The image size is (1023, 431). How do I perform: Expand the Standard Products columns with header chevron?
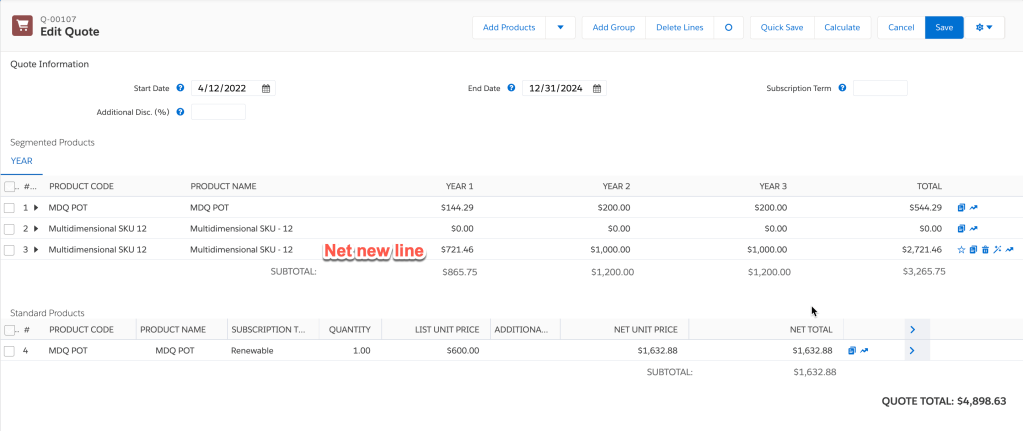click(x=912, y=329)
